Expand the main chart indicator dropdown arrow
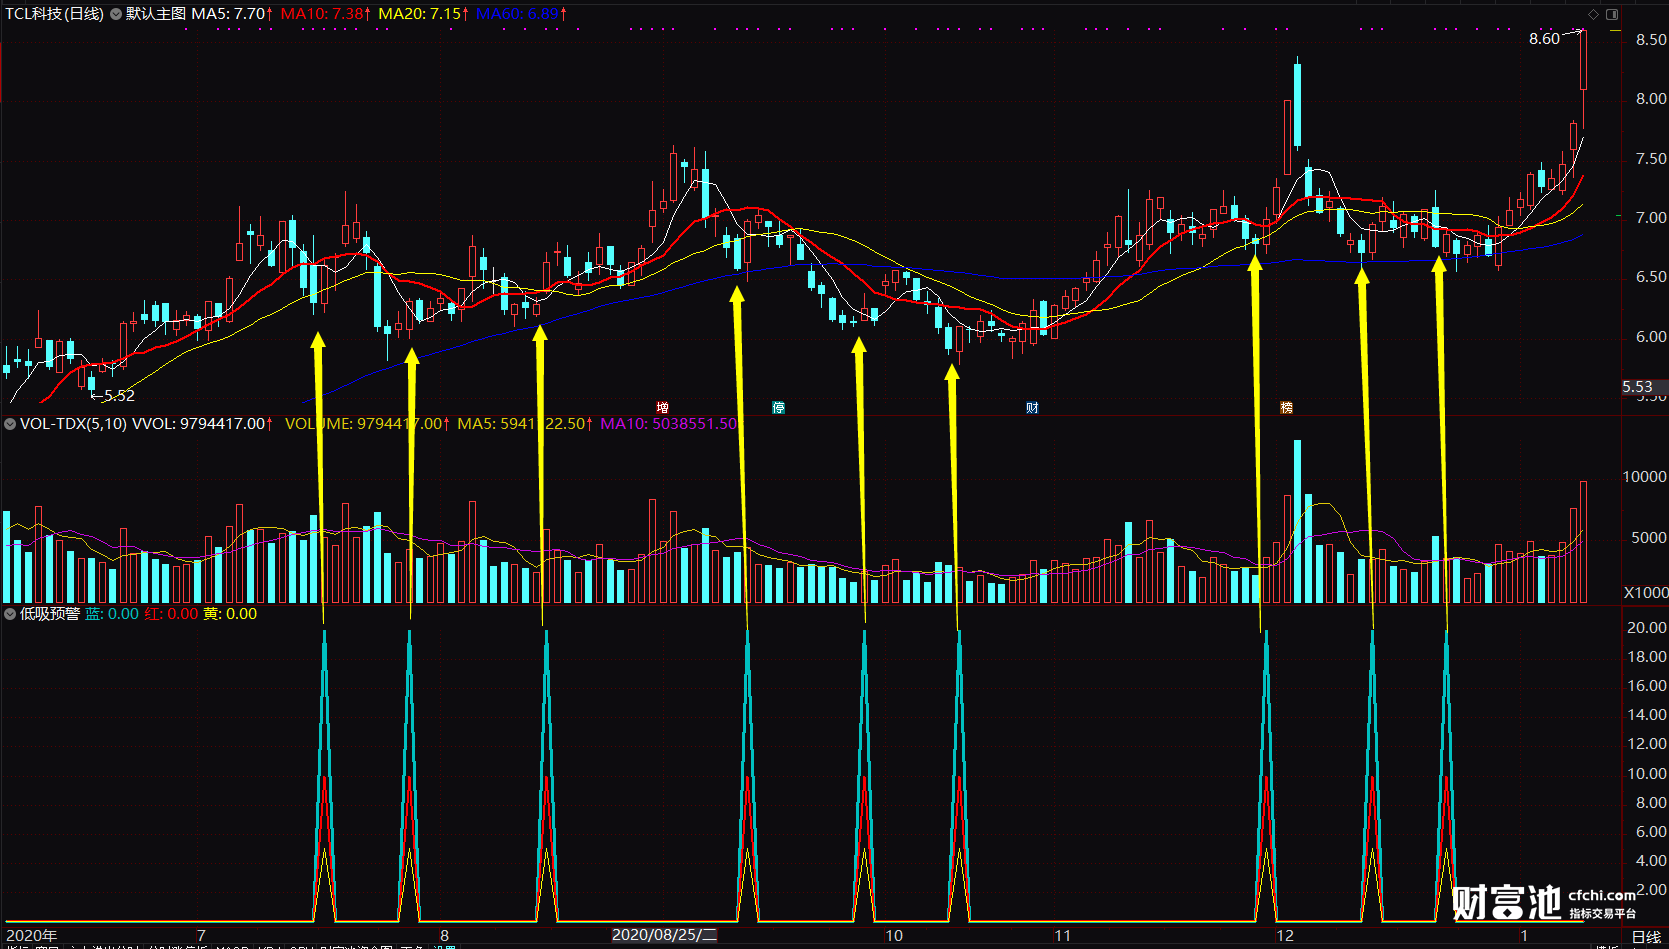 [x=116, y=14]
